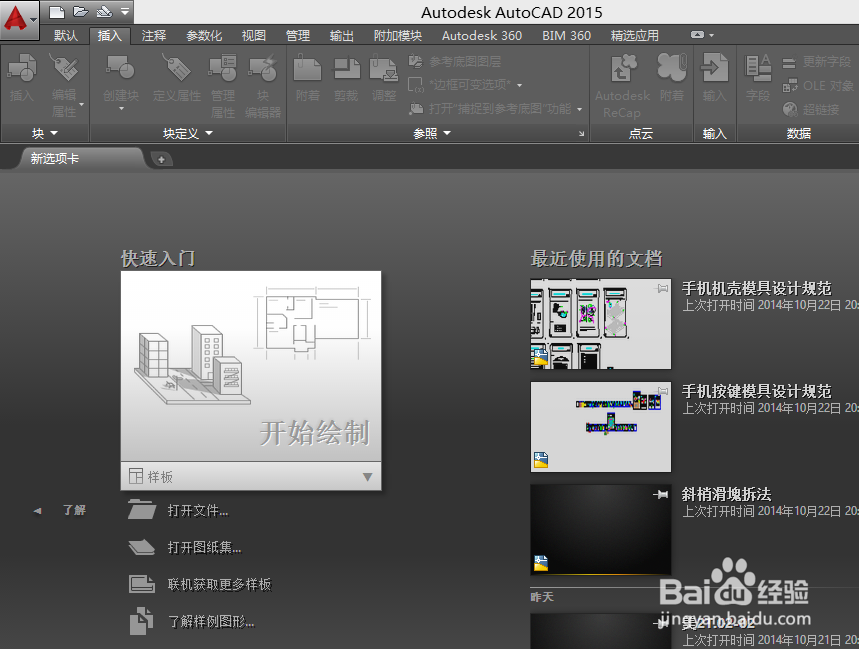This screenshot has width=859, height=649.
Task: Open the 附加模块 ribbon tab
Action: (398, 36)
